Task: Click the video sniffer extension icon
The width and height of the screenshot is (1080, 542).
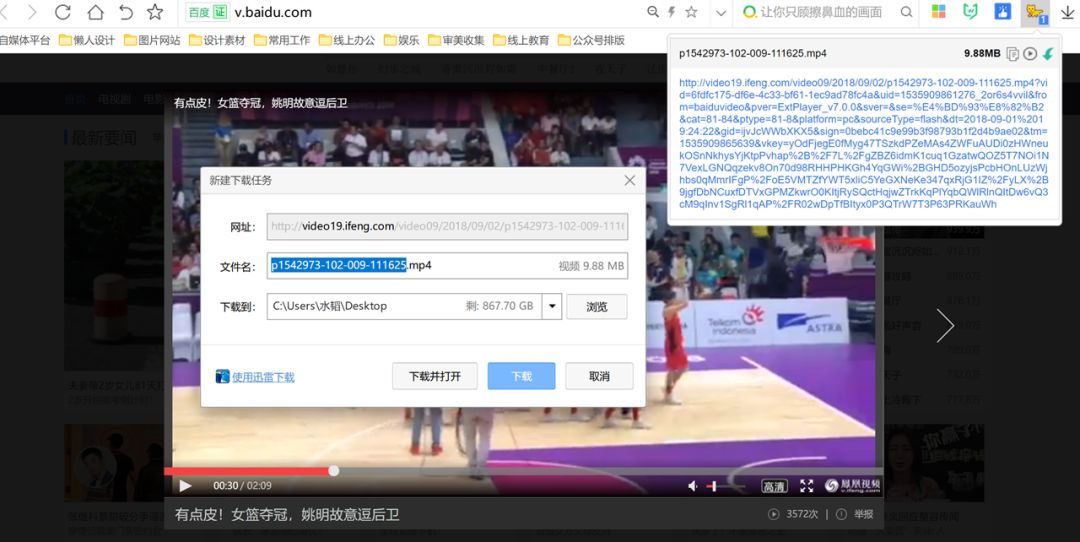Action: [1034, 13]
